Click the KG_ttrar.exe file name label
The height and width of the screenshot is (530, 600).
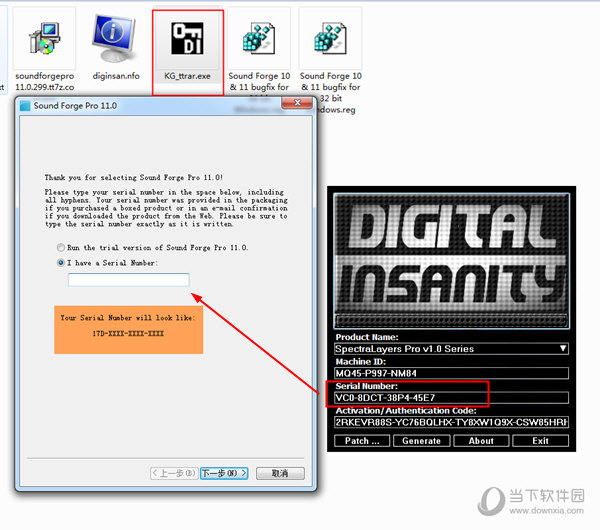[x=188, y=76]
